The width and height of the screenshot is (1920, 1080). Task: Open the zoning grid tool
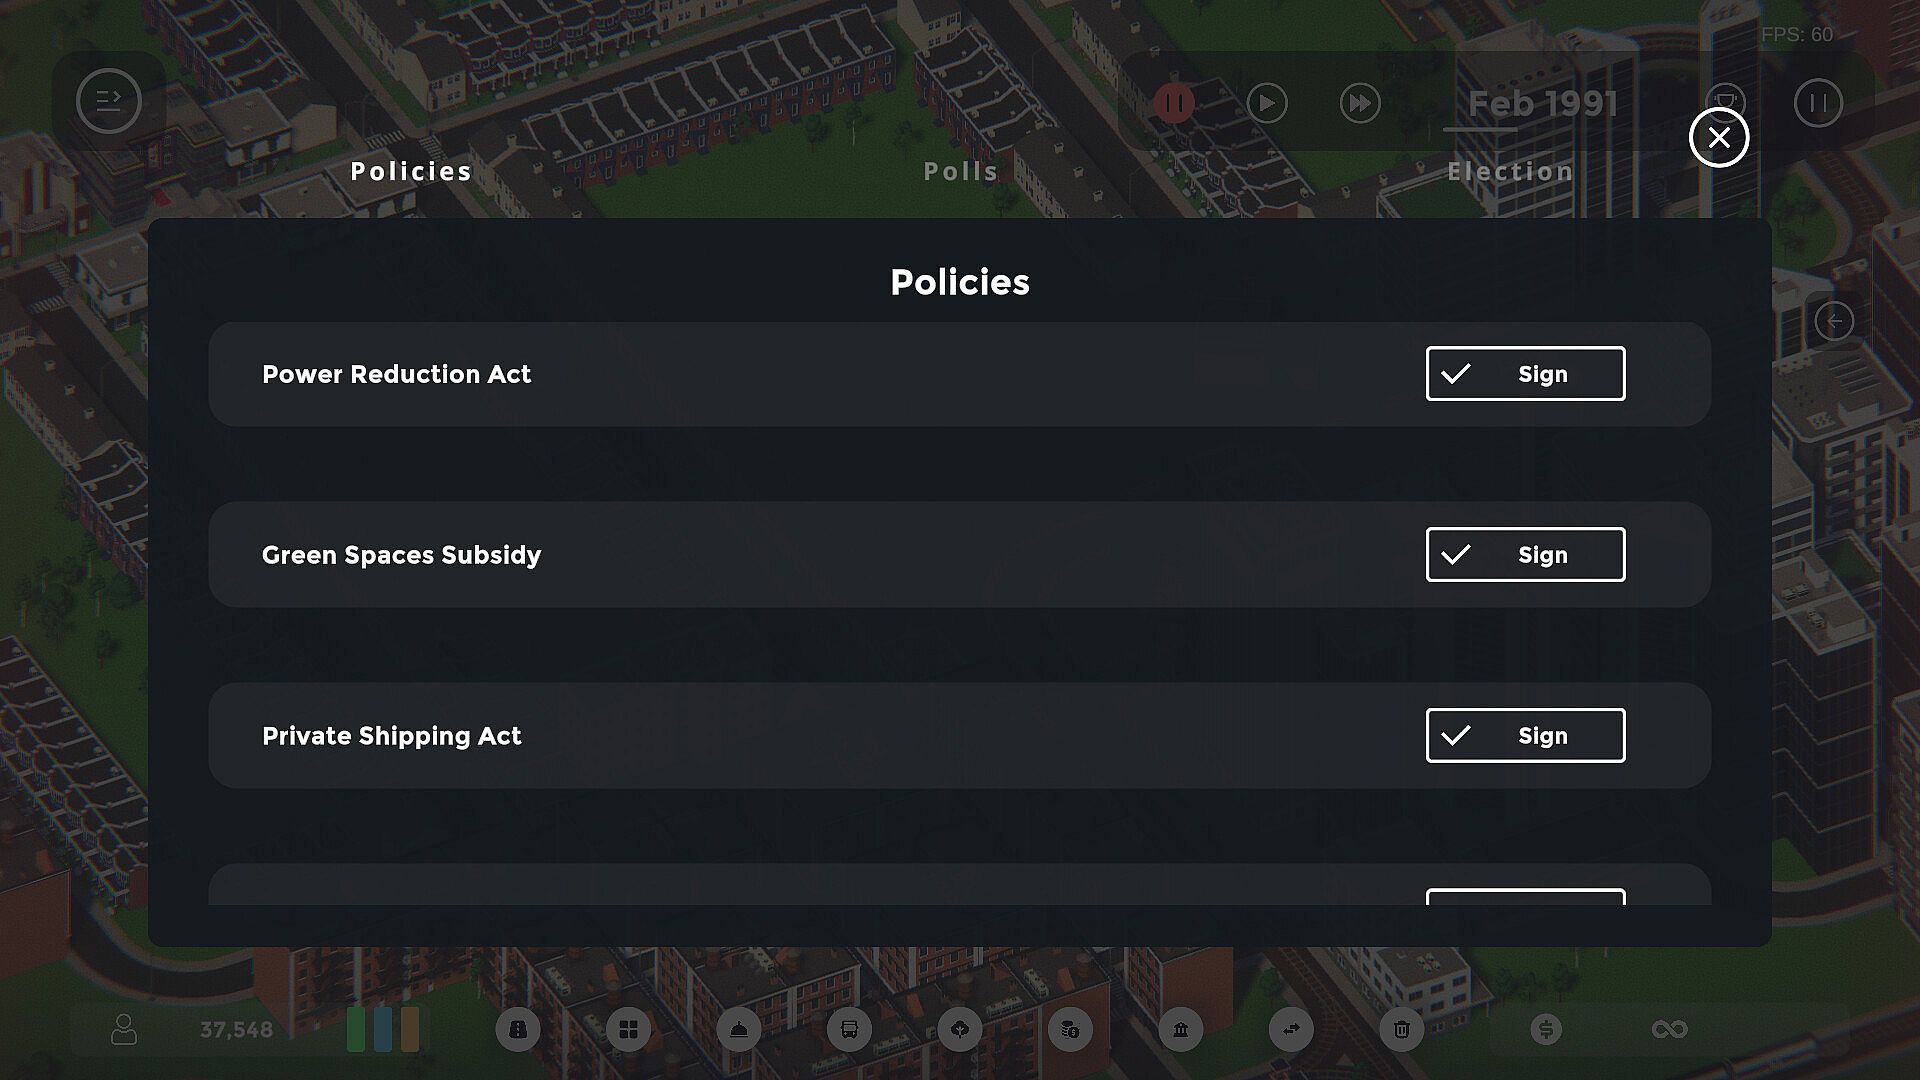tap(628, 1029)
